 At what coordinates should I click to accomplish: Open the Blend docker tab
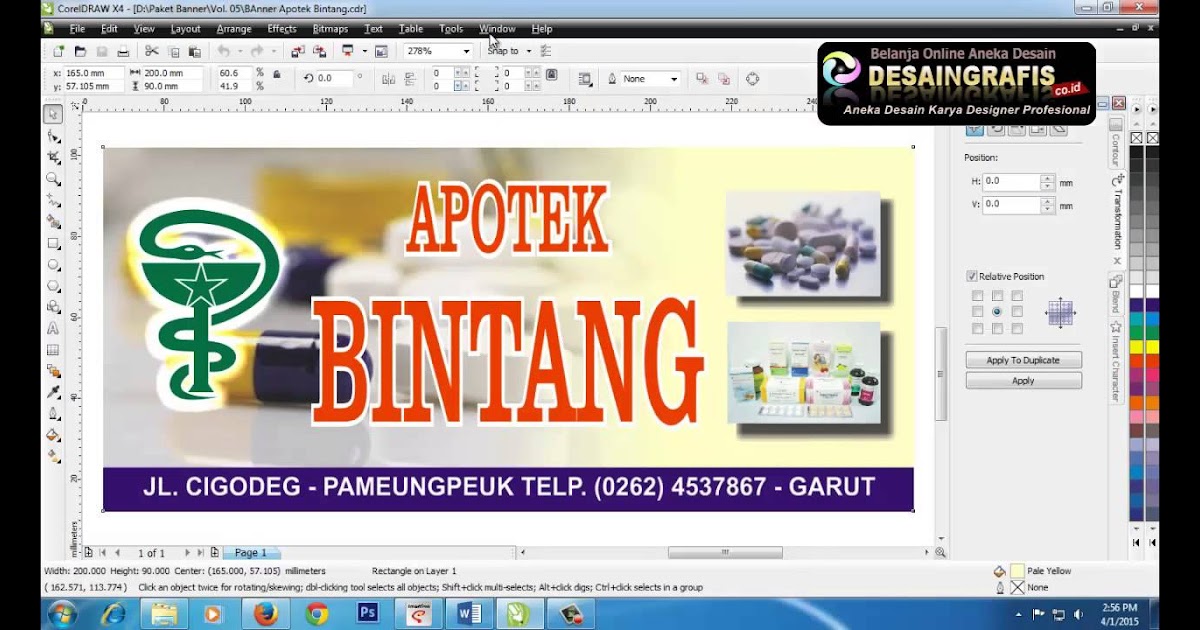point(1116,295)
